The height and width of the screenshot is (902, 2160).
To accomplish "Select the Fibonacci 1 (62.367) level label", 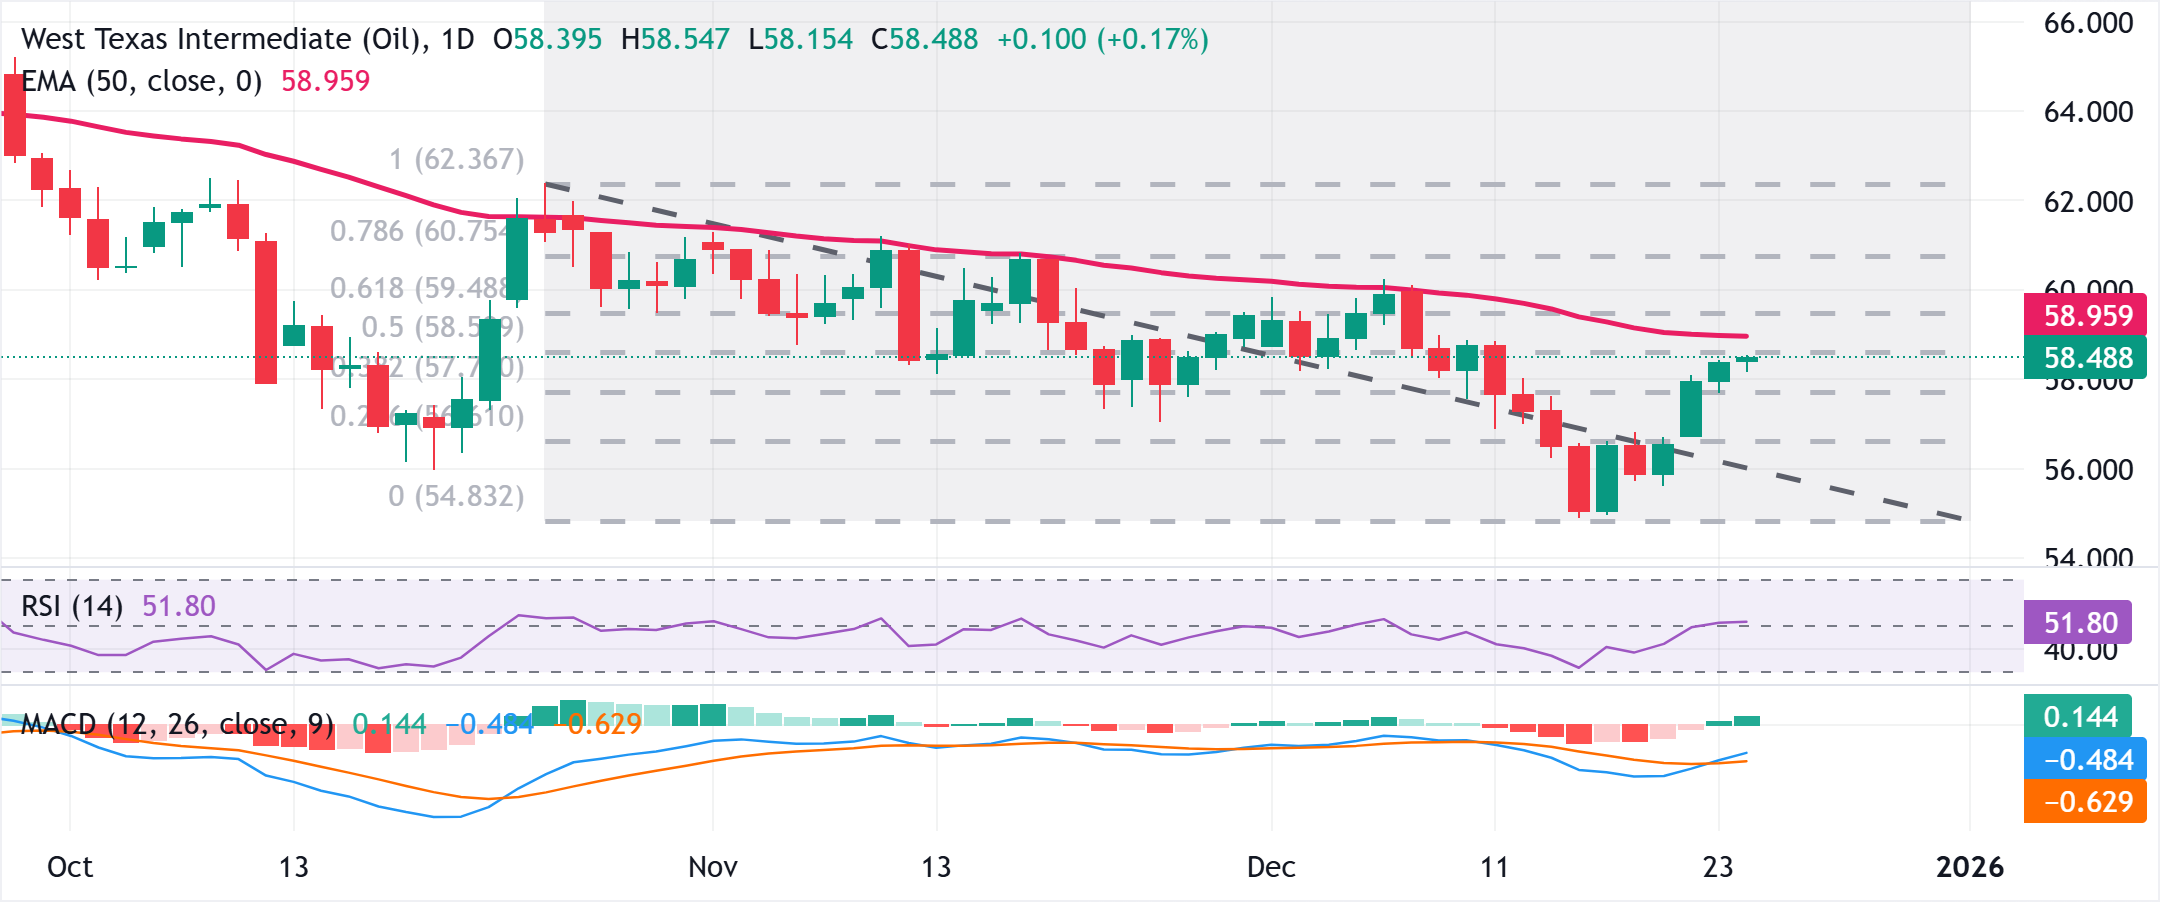I will pyautogui.click(x=456, y=160).
